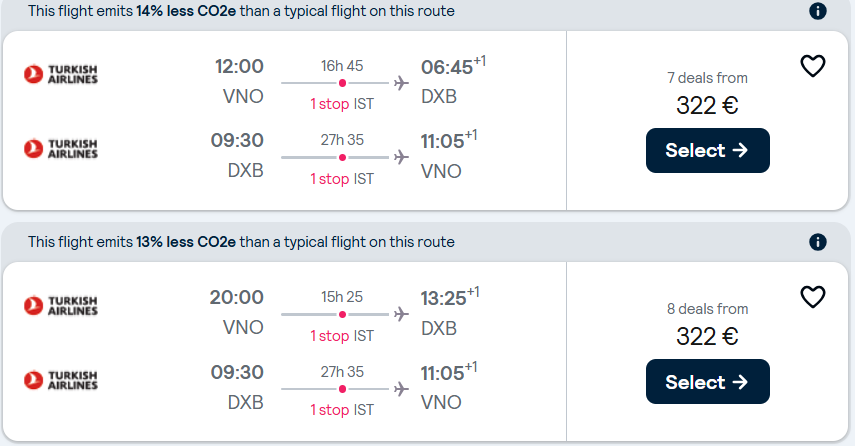Click Turkish Airlines logo on first 09:30 return

coord(61,148)
